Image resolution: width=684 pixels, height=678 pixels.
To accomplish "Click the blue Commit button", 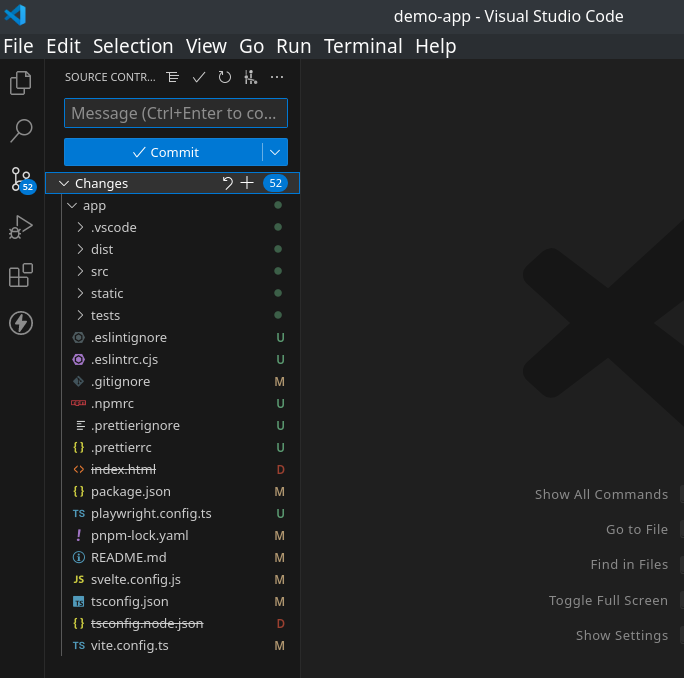I will [x=164, y=152].
